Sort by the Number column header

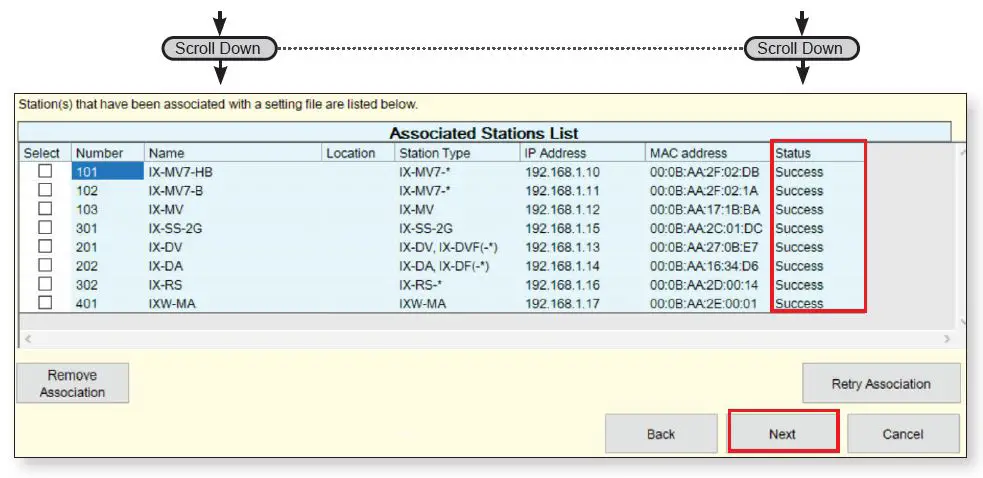tap(100, 153)
